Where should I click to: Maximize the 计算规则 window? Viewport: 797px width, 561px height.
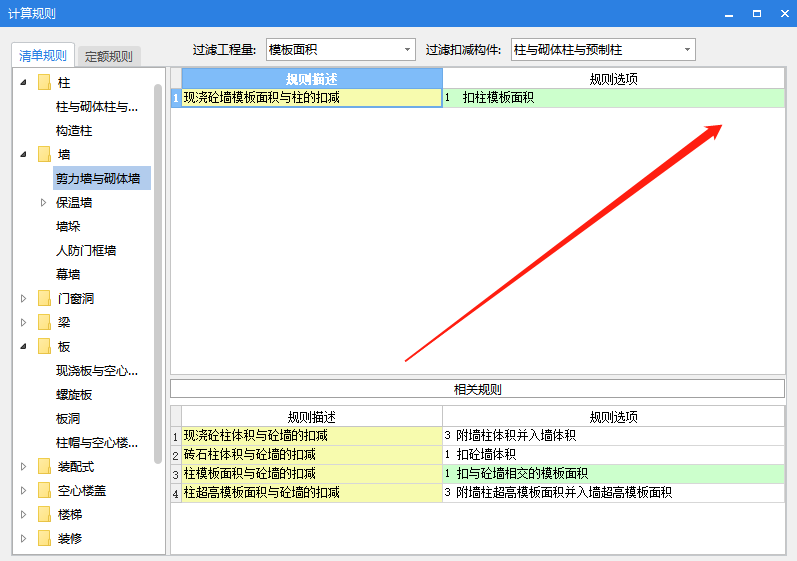(x=757, y=14)
